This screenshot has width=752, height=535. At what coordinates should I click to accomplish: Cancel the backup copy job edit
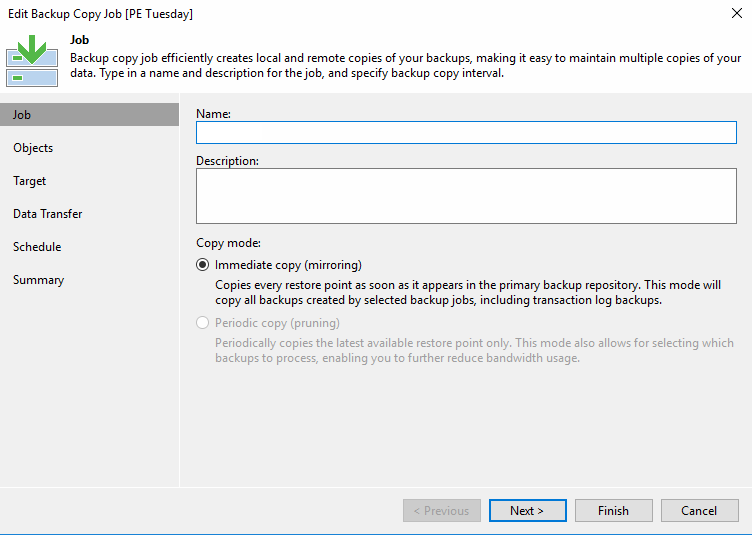[x=699, y=511]
